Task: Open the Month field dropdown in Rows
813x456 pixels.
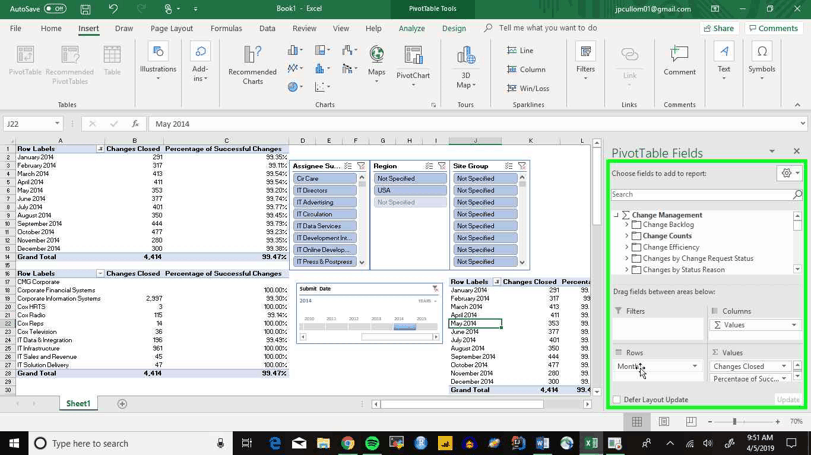Action: pos(694,366)
